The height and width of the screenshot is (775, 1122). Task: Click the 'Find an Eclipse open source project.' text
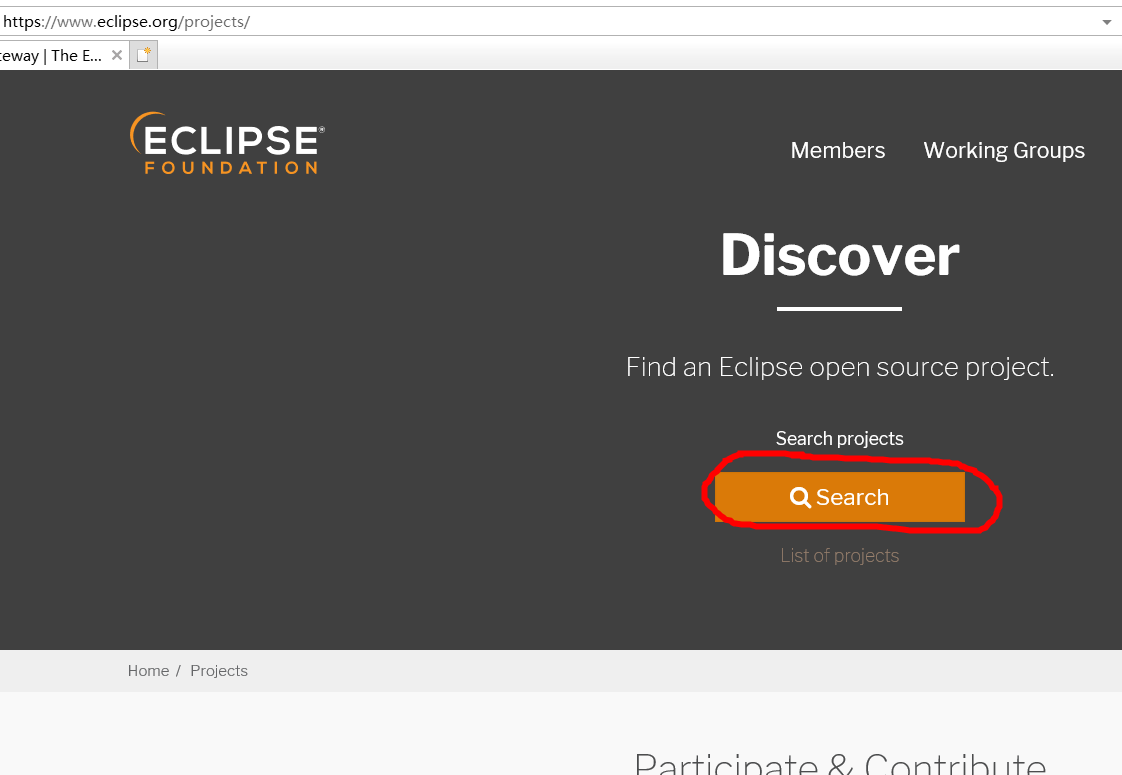839,367
